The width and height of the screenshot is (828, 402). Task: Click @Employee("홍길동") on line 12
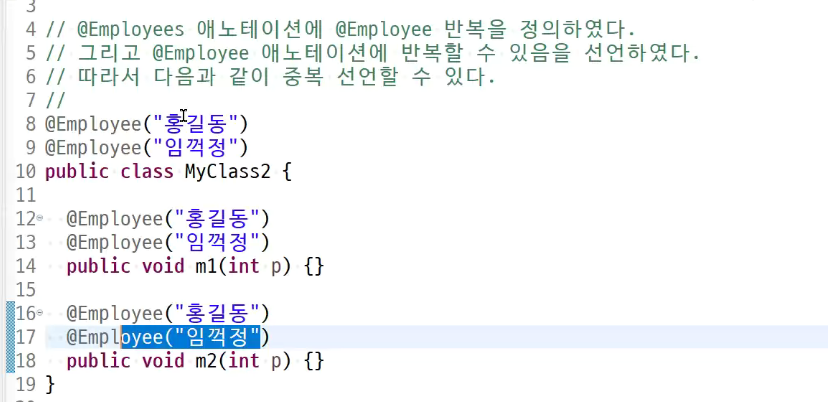(168, 218)
